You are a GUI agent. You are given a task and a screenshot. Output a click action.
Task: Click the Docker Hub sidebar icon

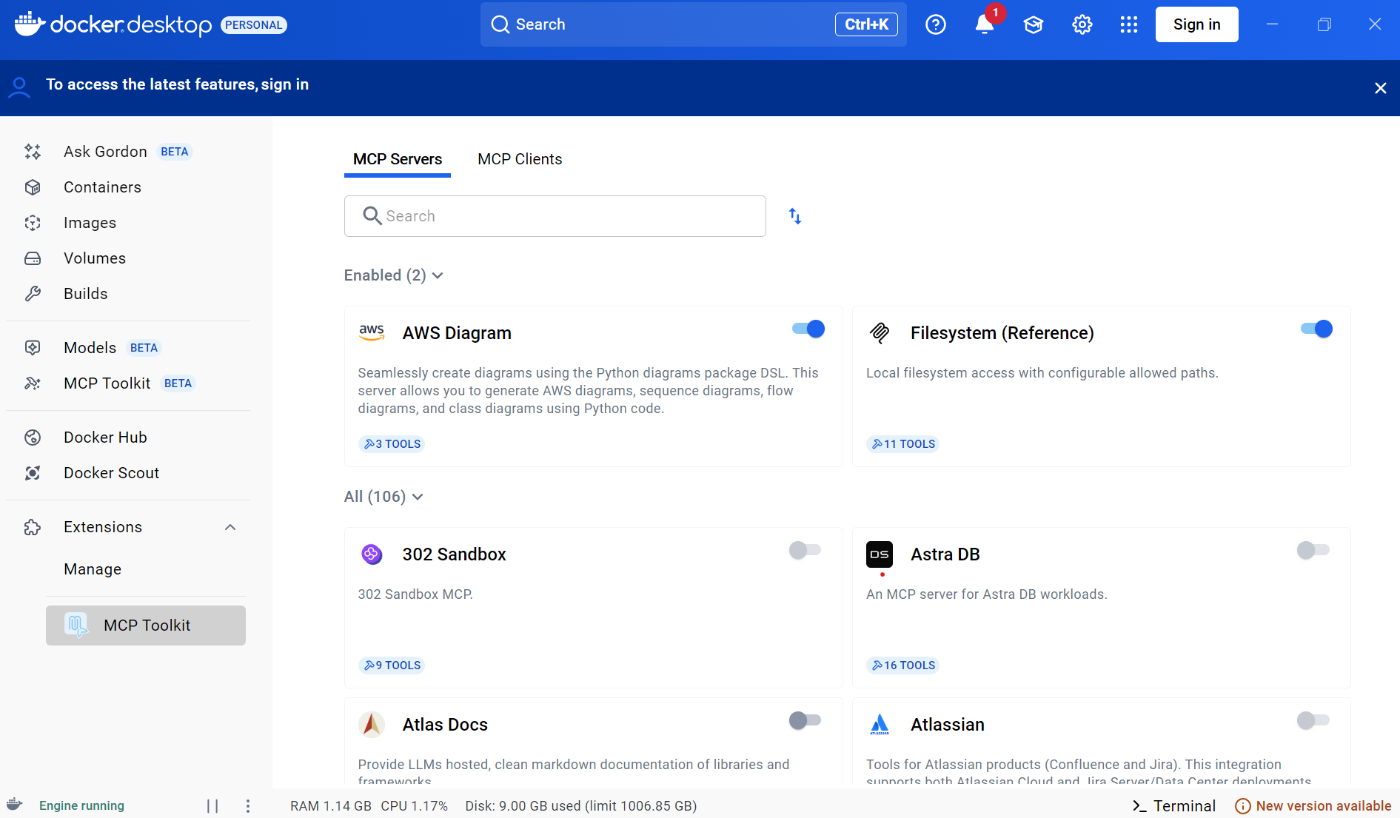coord(33,437)
